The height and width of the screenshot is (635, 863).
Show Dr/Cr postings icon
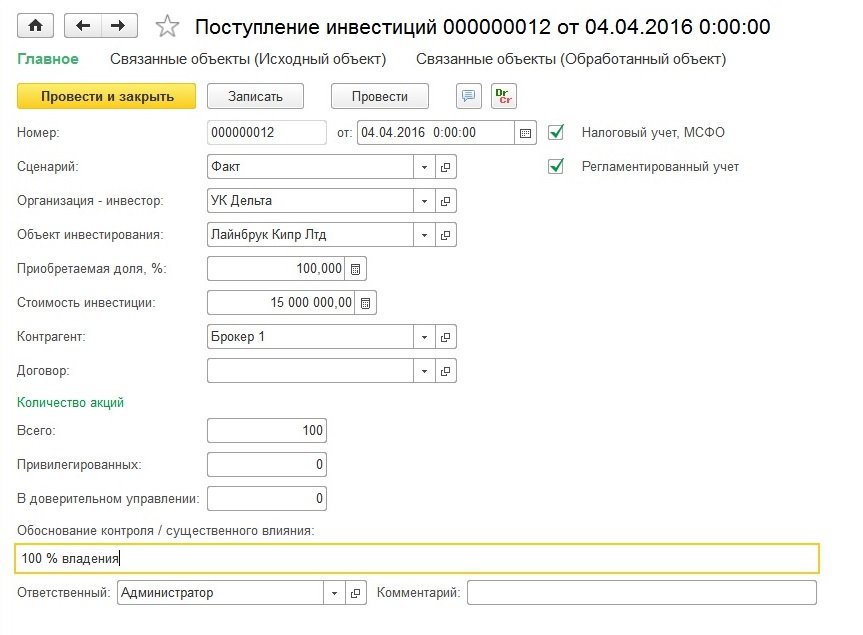(x=504, y=96)
